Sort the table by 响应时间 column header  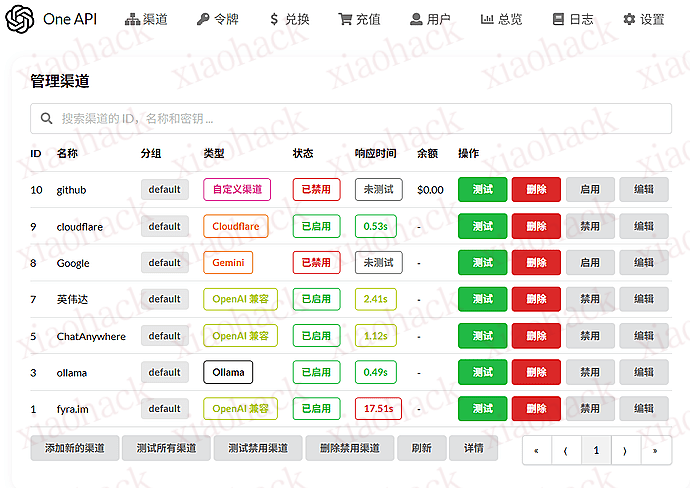click(x=375, y=154)
